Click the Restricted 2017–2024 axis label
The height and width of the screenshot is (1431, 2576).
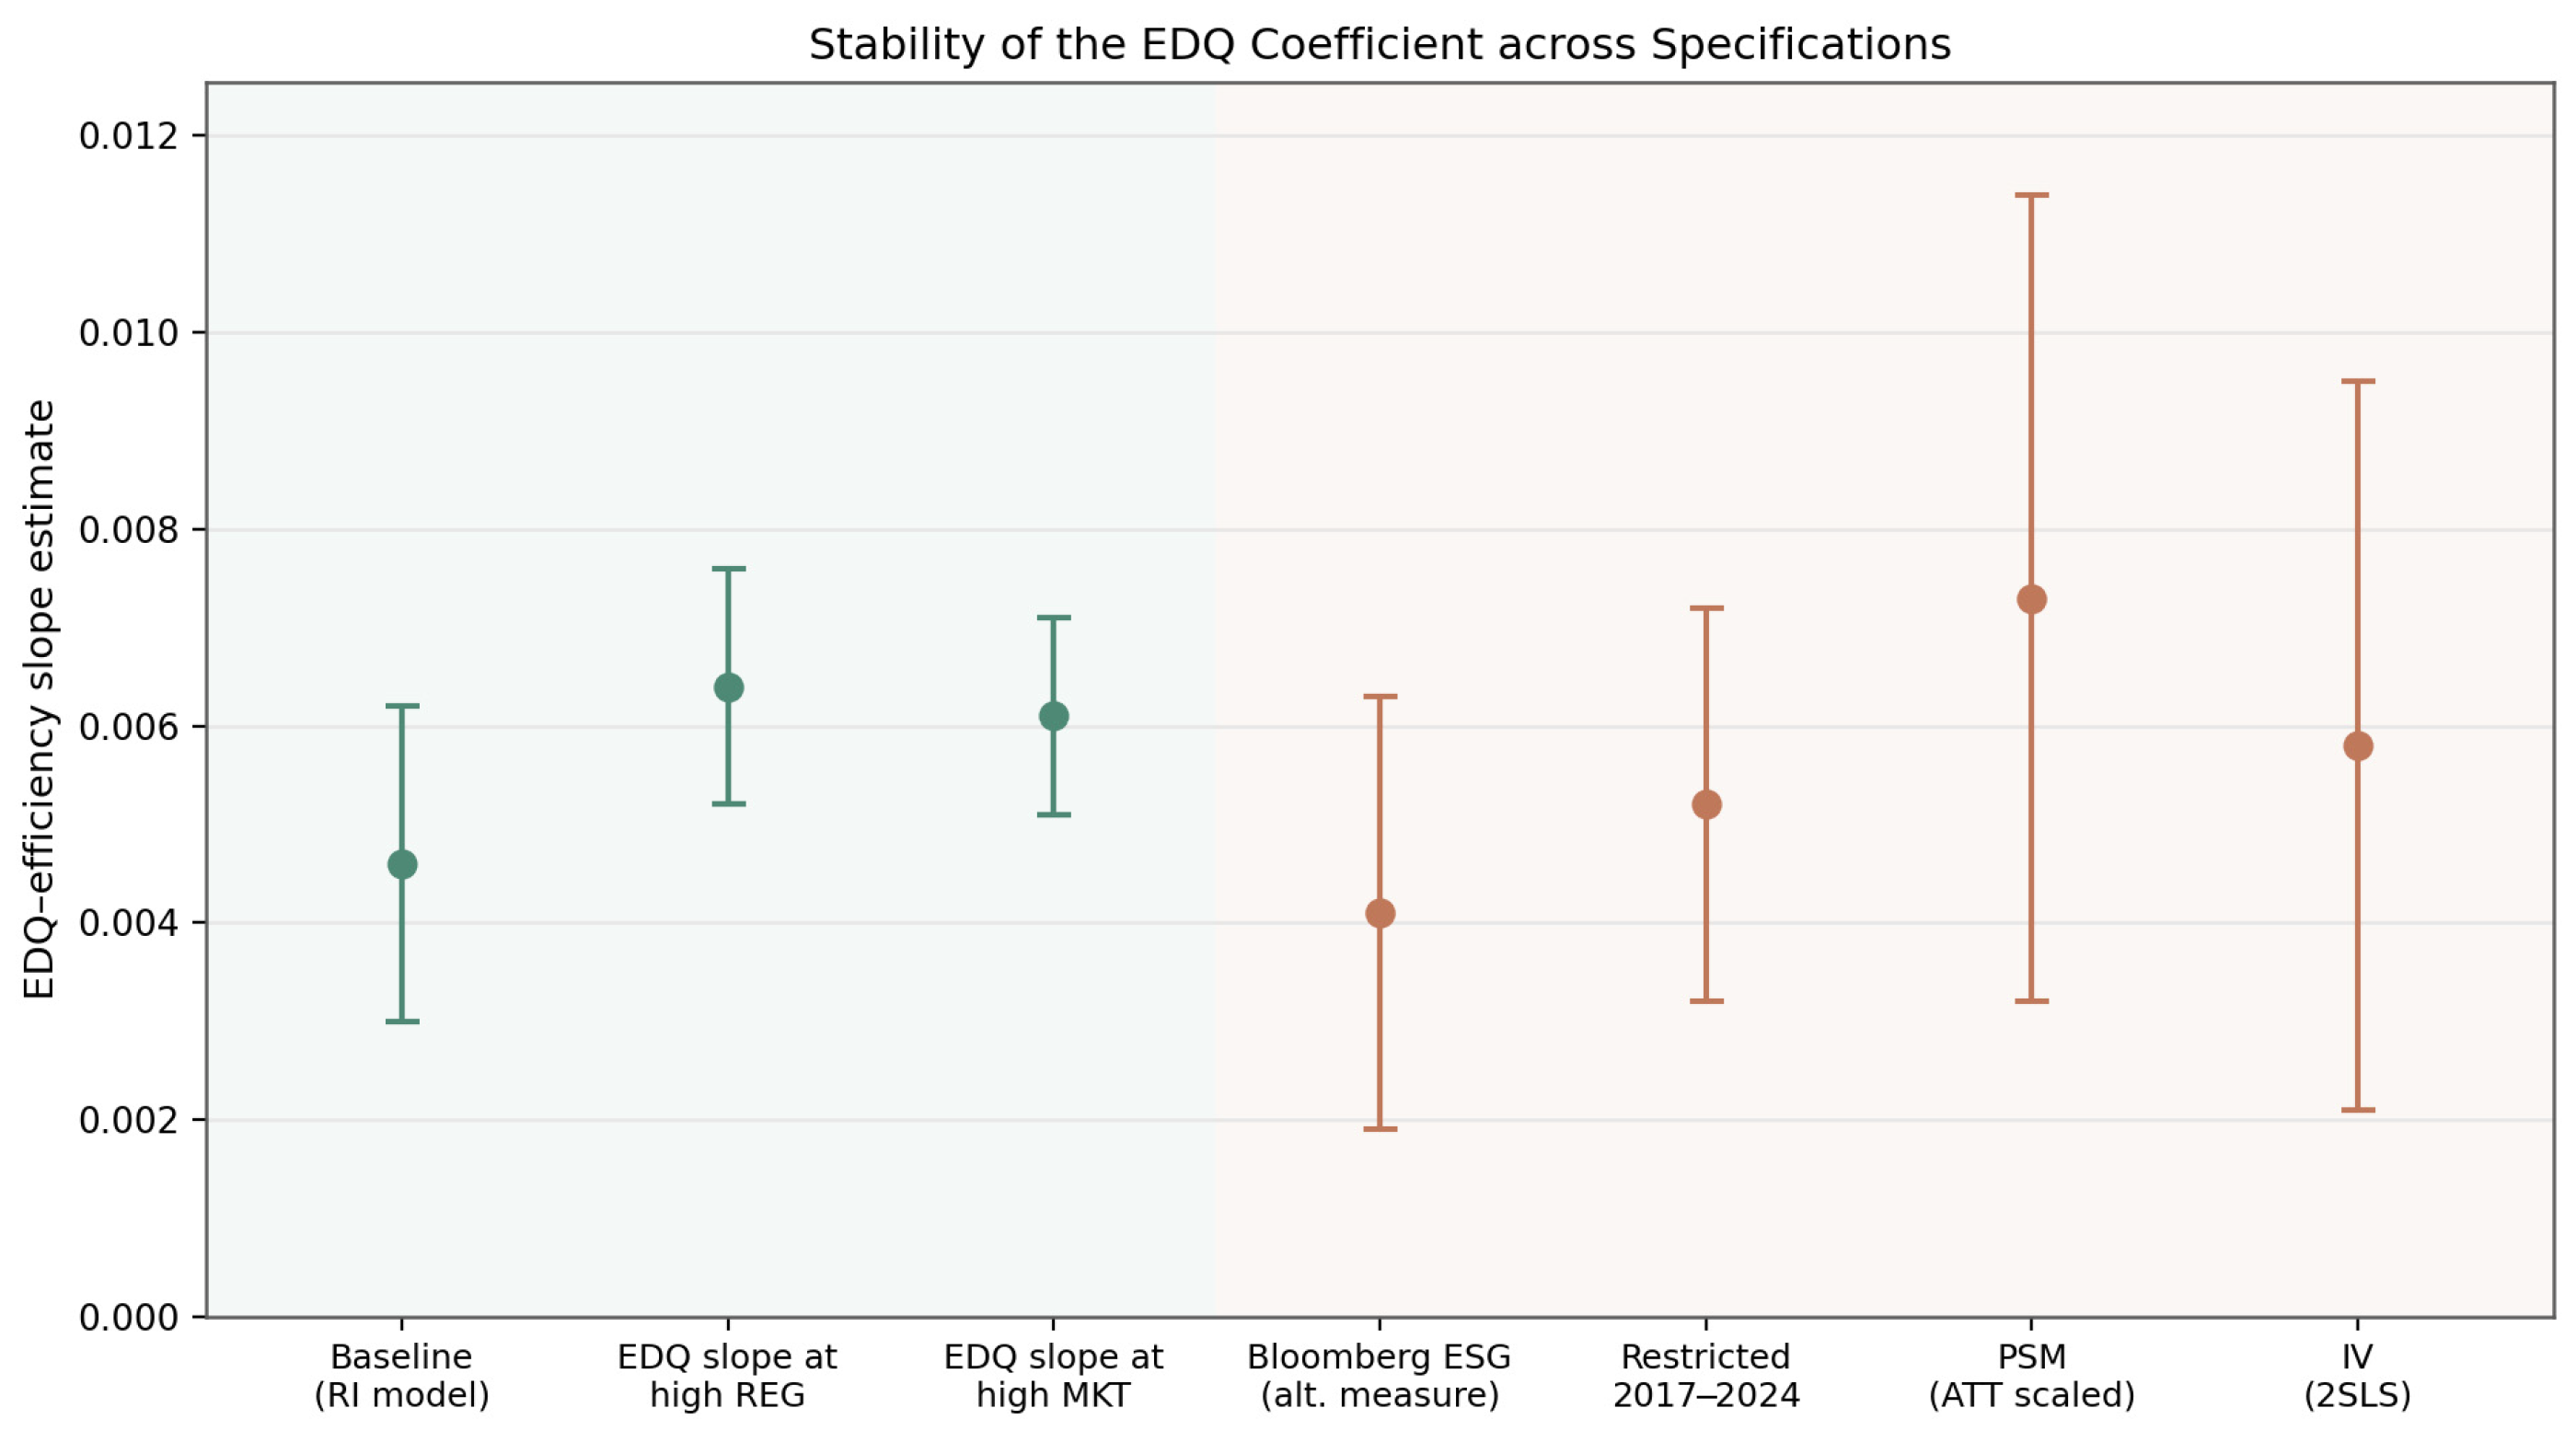click(1706, 1375)
